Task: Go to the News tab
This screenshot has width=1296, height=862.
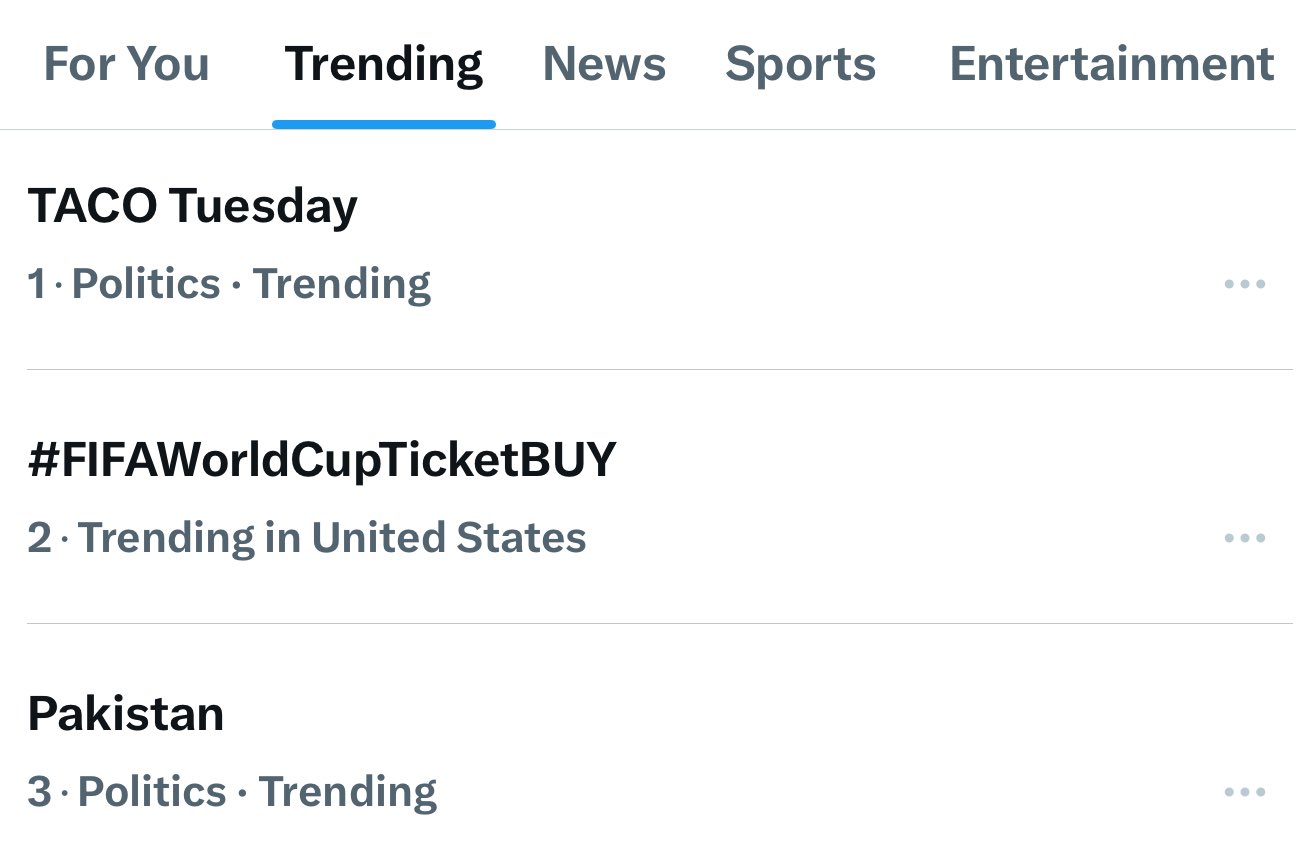Action: (x=604, y=65)
